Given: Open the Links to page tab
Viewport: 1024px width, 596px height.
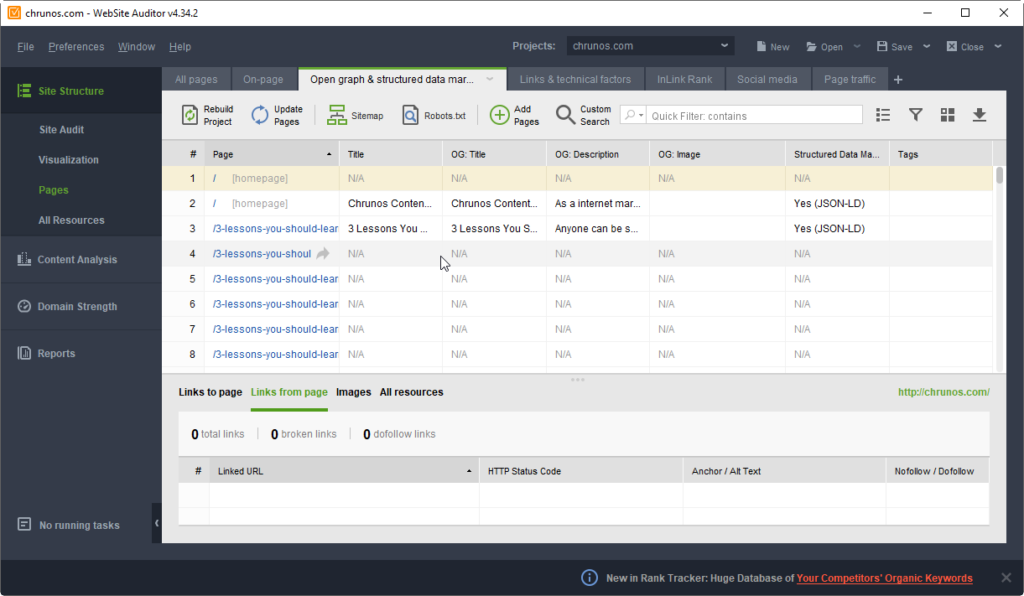Looking at the screenshot, I should point(210,392).
